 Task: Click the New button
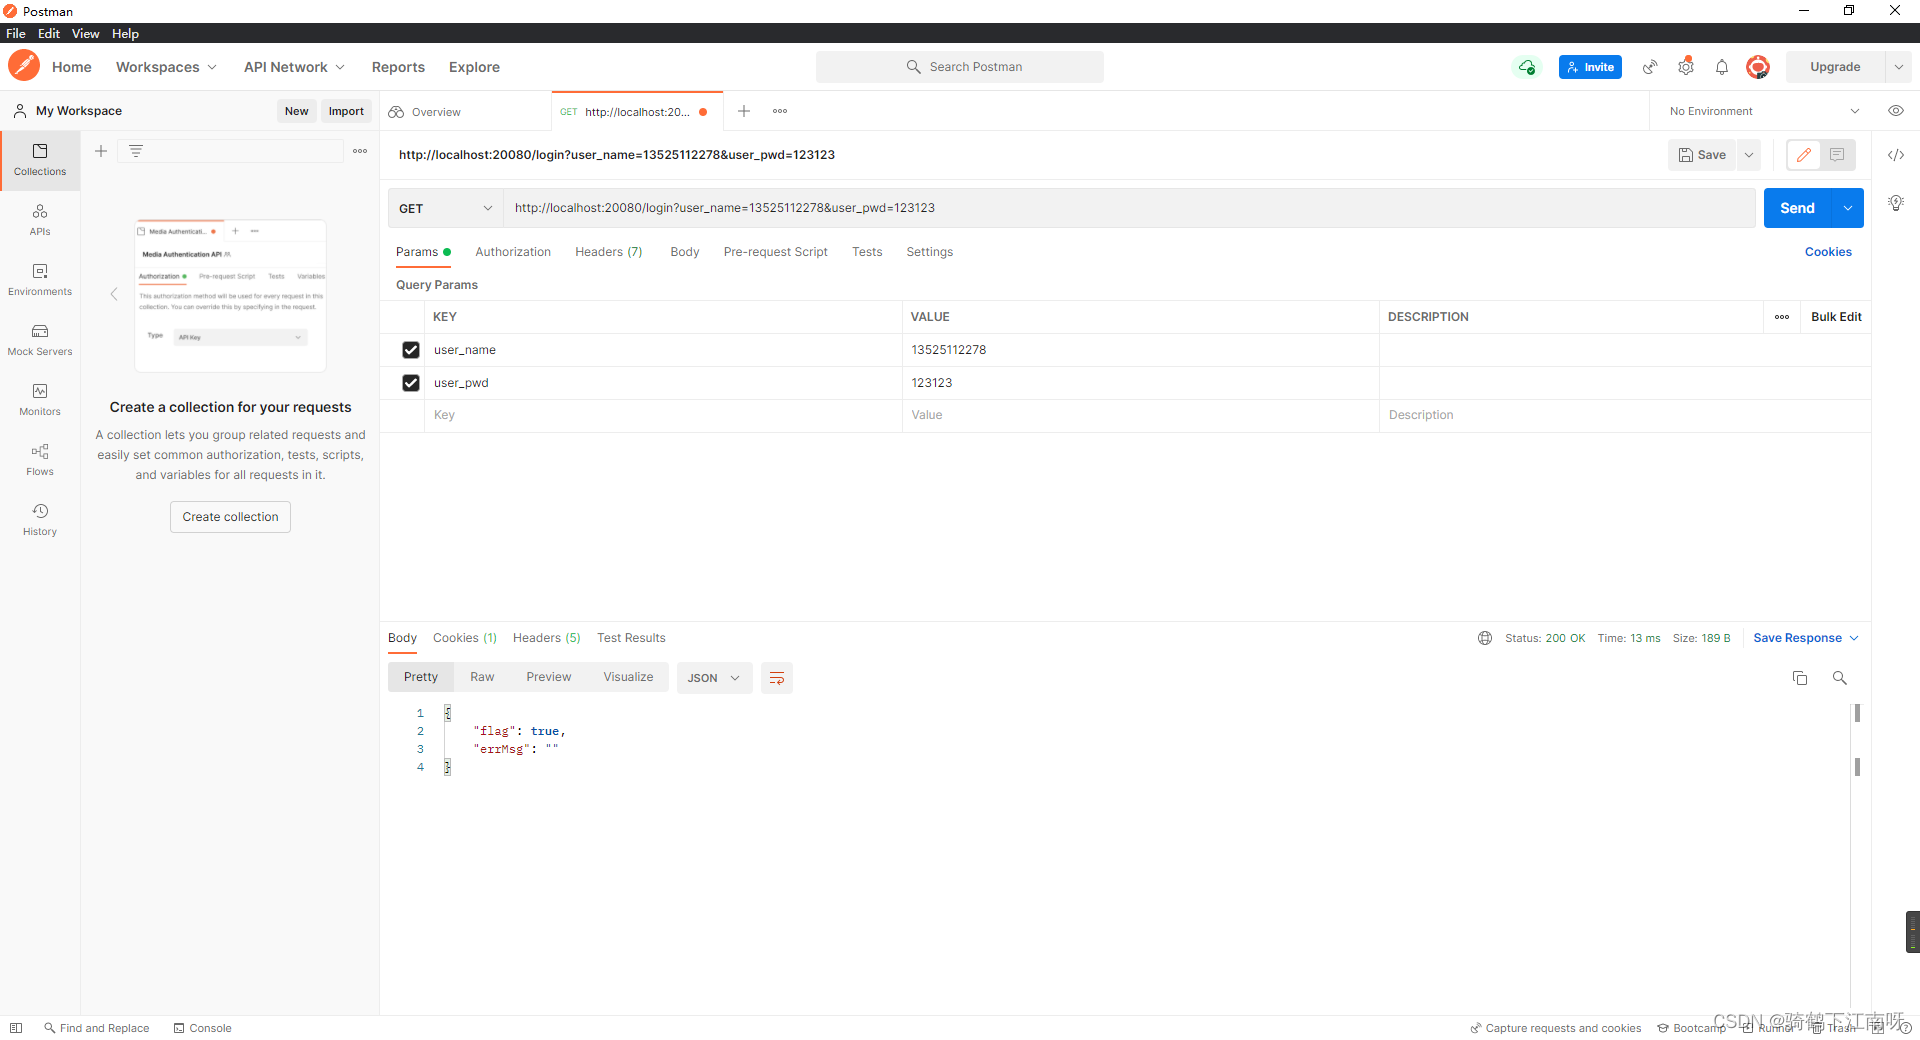(296, 111)
